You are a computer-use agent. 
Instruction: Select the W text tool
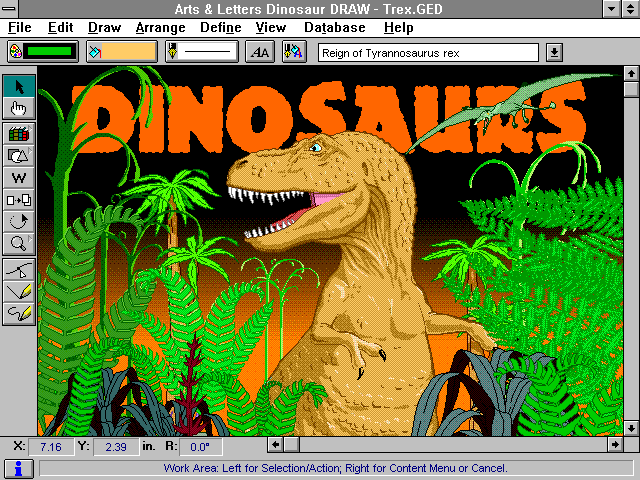click(x=19, y=178)
